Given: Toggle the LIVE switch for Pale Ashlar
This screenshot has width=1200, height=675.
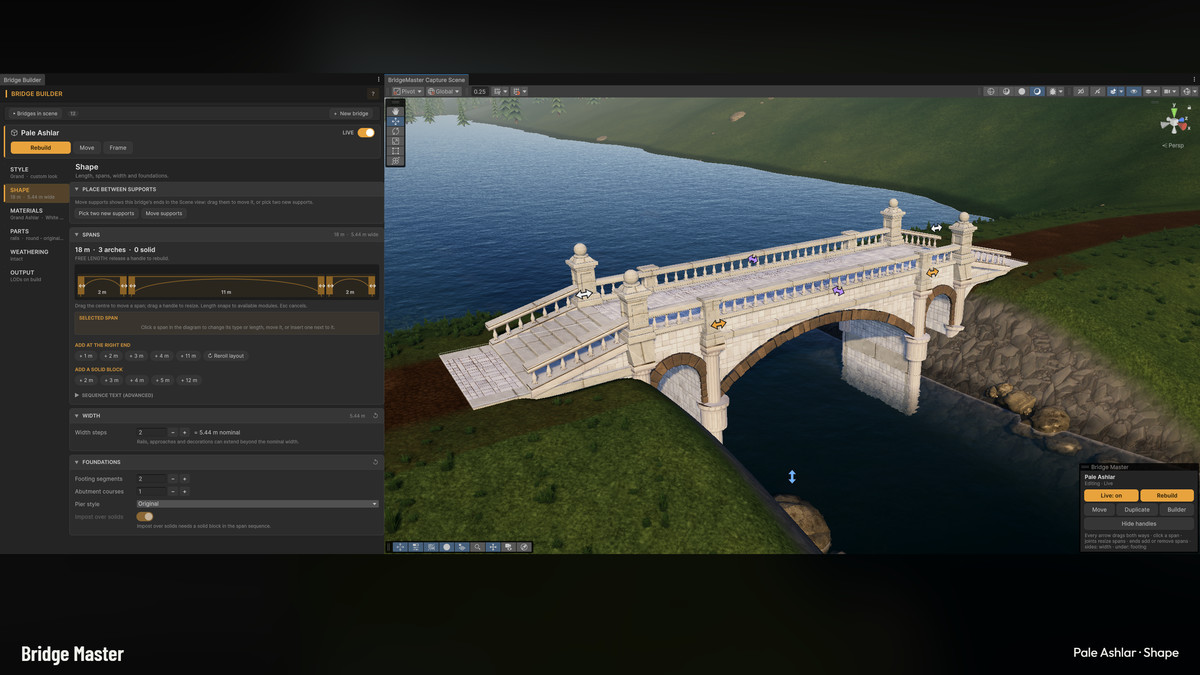Looking at the screenshot, I should (366, 132).
